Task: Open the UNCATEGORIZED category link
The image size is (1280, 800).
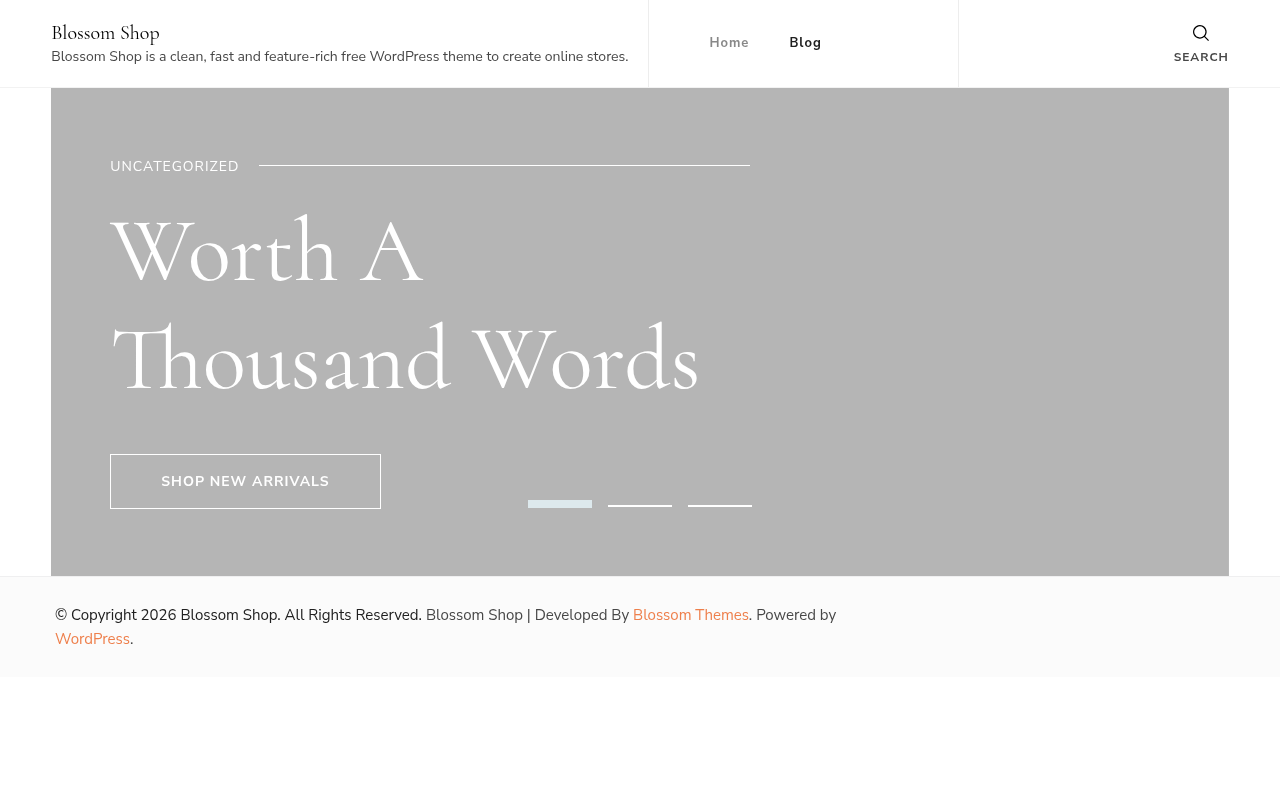Action: click(174, 166)
